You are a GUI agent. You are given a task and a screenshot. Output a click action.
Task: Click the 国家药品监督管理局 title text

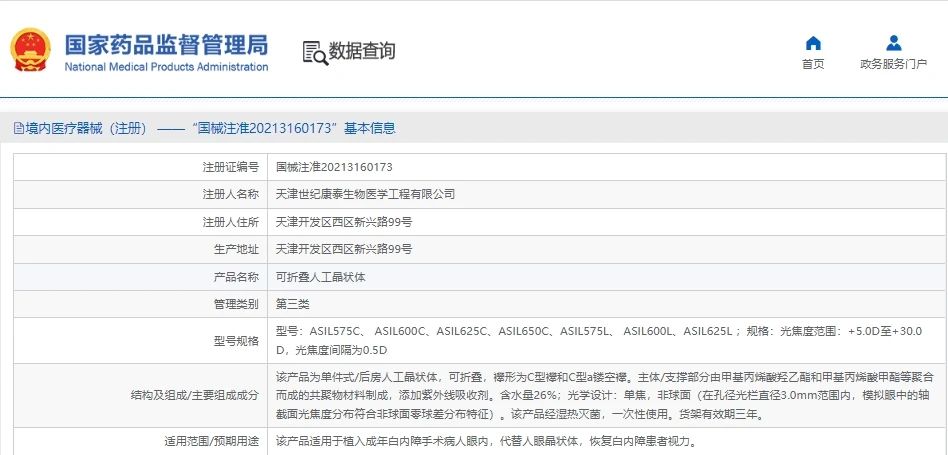(x=166, y=45)
